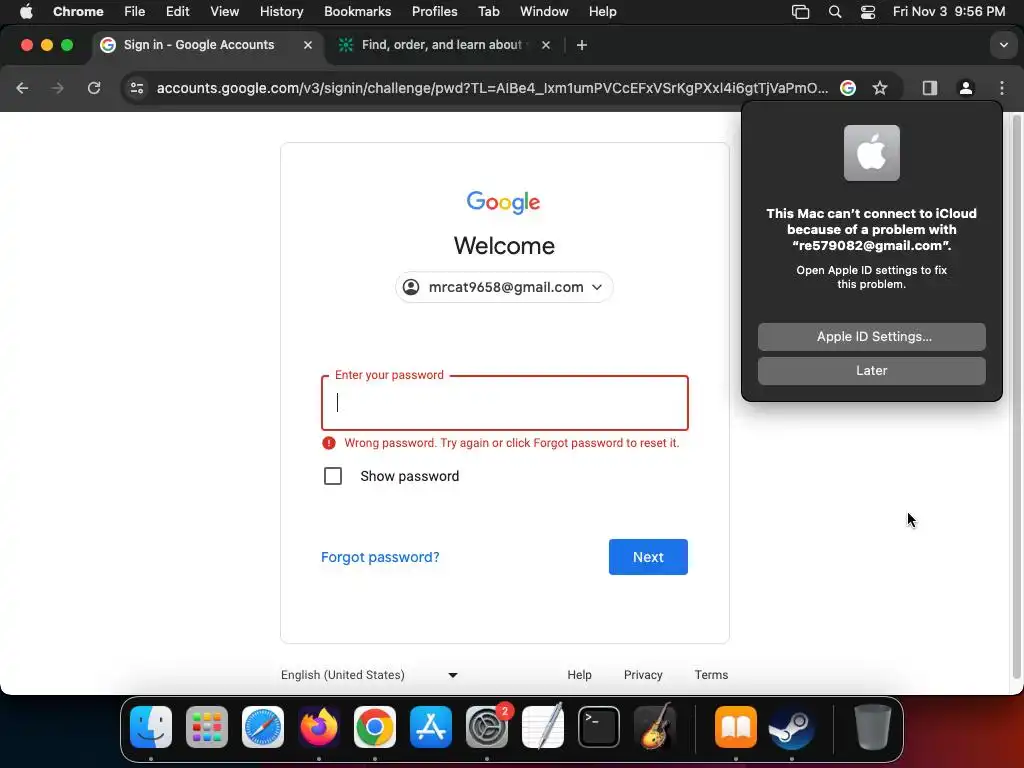The image size is (1024, 768).
Task: Click the screen mirroring icon in the menu bar
Action: point(800,12)
